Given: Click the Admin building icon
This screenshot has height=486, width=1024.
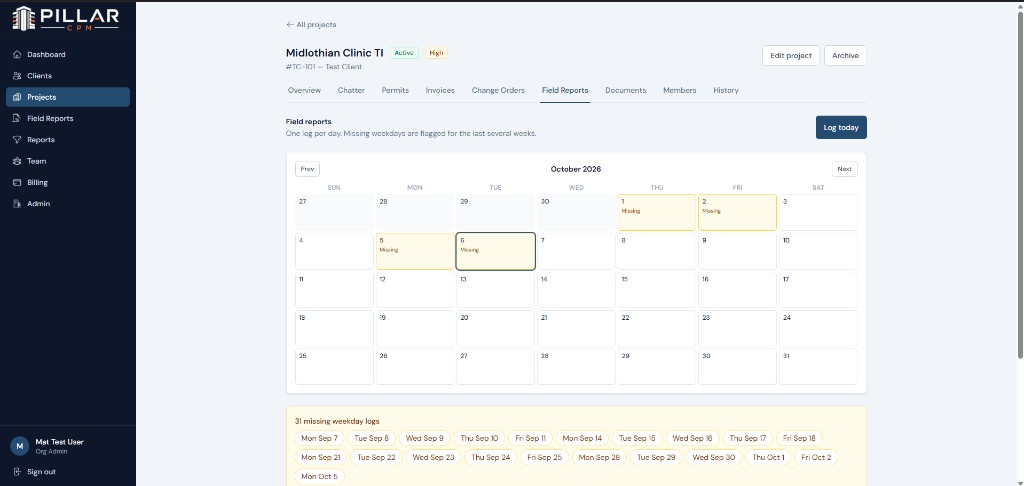Looking at the screenshot, I should click(18, 204).
